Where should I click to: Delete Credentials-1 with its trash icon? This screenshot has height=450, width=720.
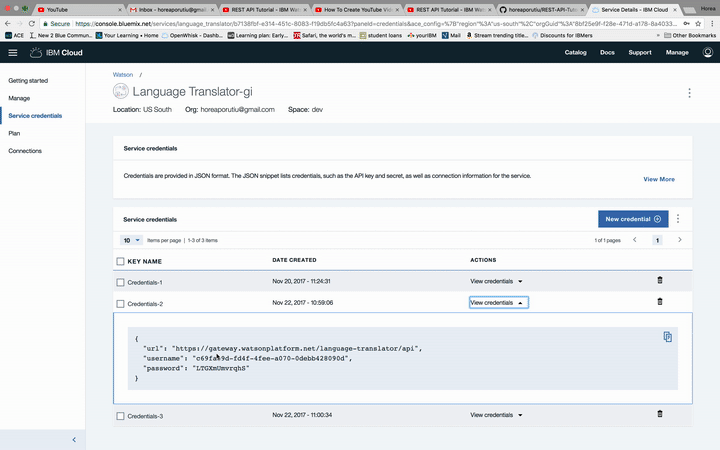point(660,280)
